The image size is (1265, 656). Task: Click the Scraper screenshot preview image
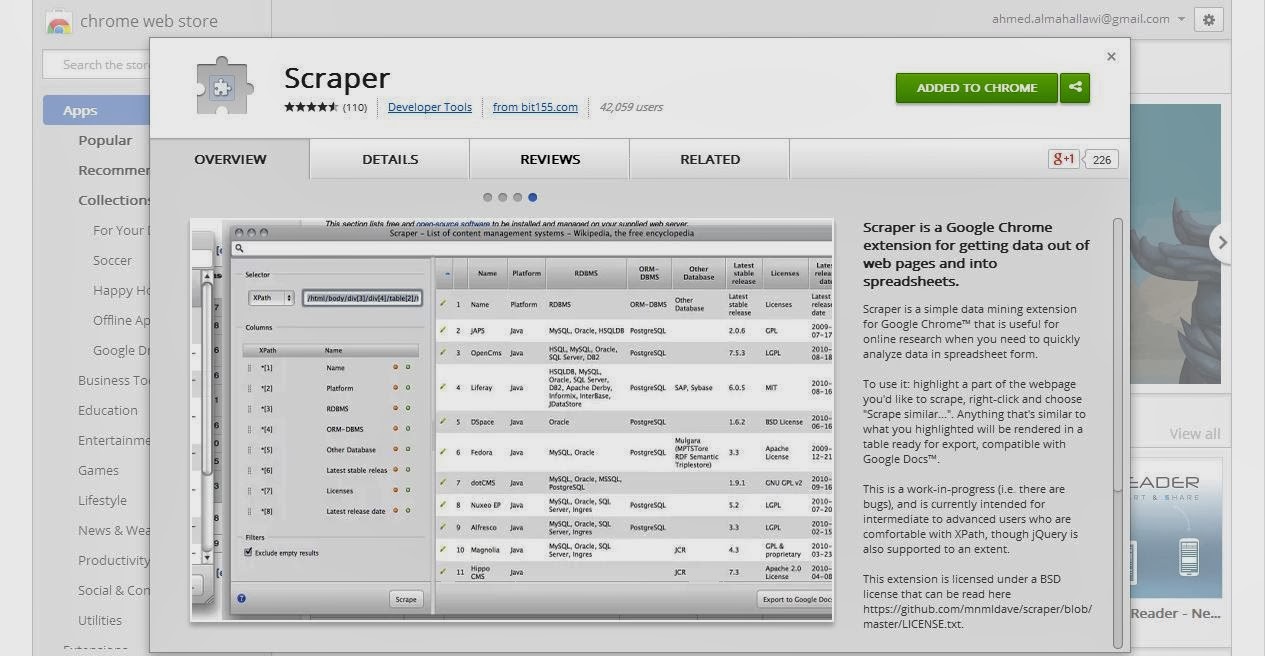pyautogui.click(x=512, y=420)
